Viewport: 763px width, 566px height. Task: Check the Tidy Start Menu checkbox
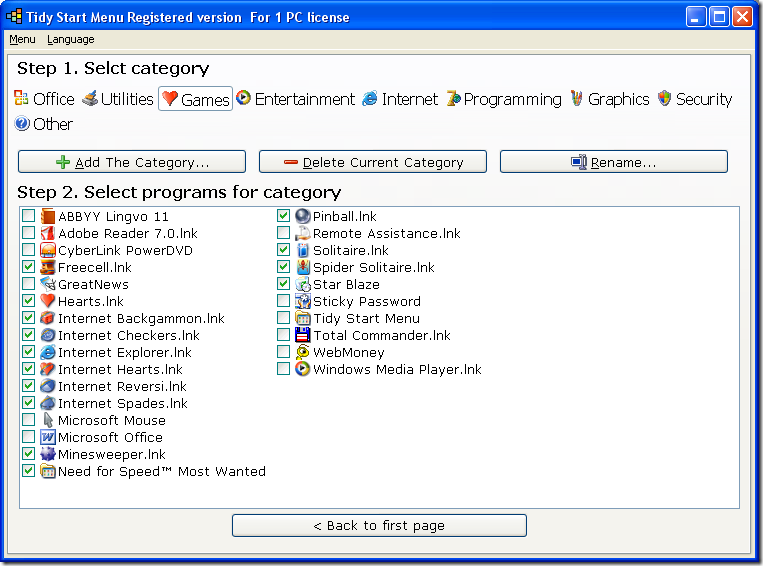click(284, 318)
